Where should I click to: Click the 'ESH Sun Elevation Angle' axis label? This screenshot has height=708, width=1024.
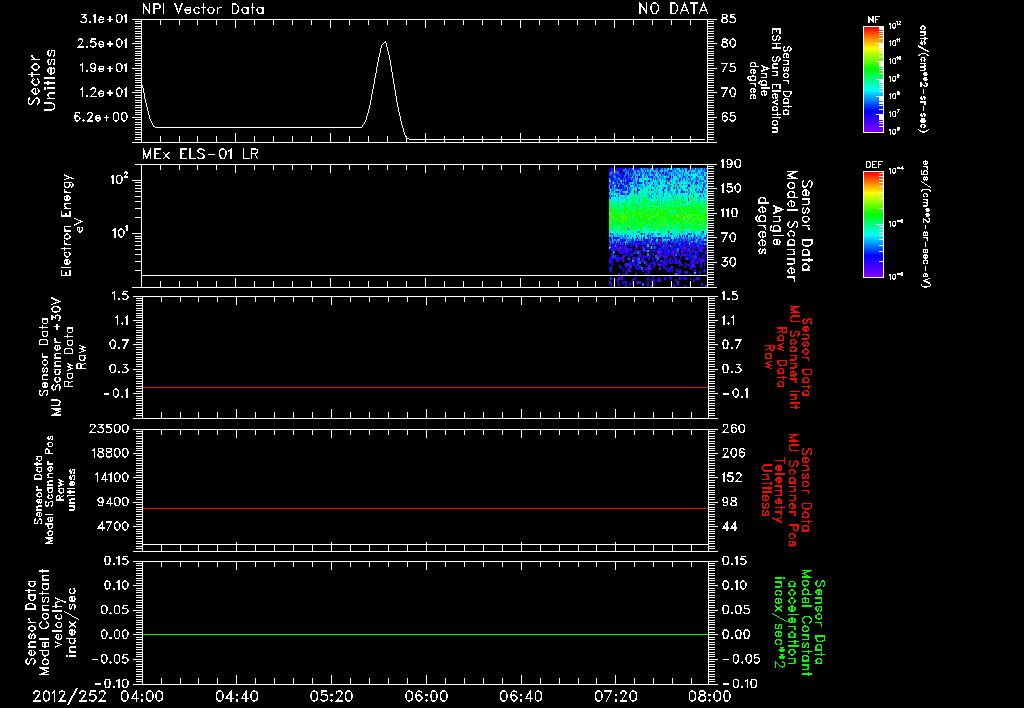[770, 80]
